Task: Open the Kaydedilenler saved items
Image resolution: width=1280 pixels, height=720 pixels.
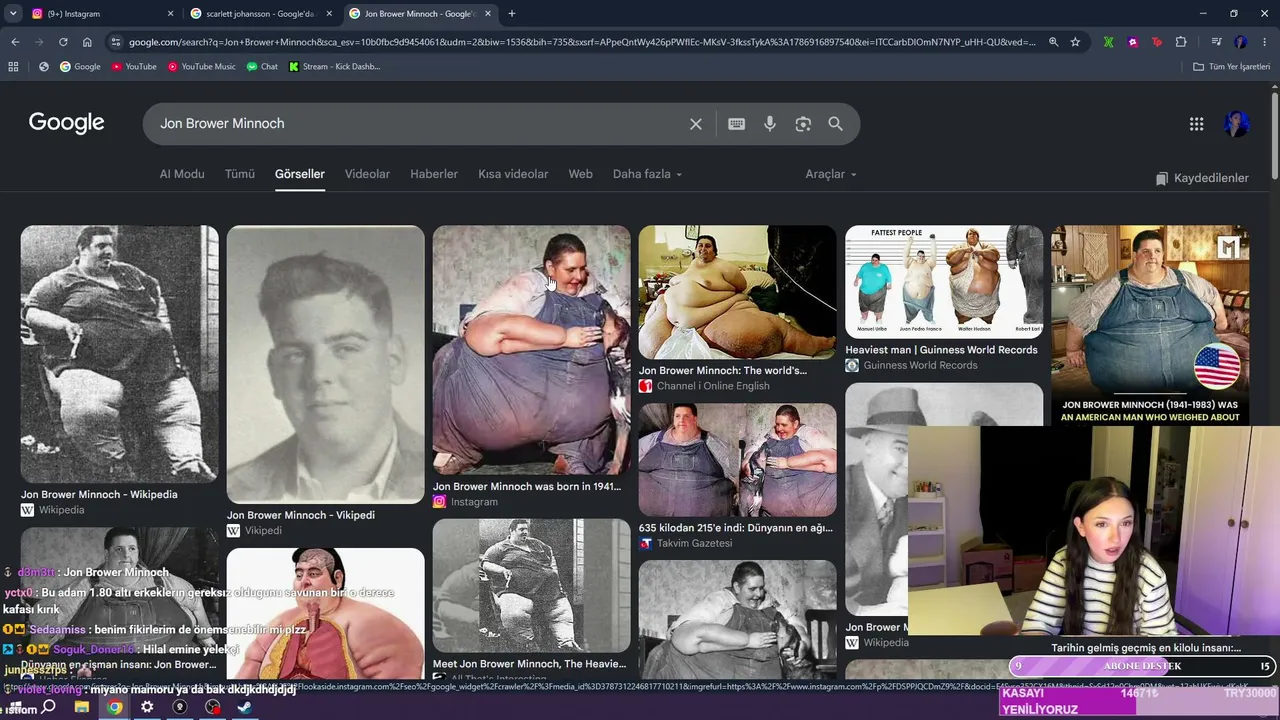Action: coord(1202,178)
